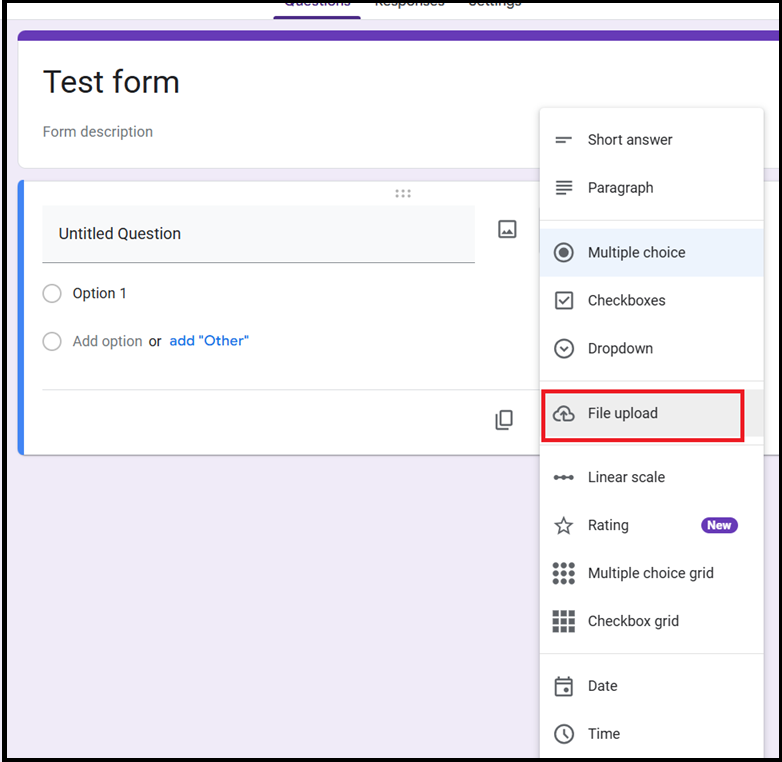Select the Option 1 radio button
Screen dimensions: 782x762
click(x=52, y=294)
